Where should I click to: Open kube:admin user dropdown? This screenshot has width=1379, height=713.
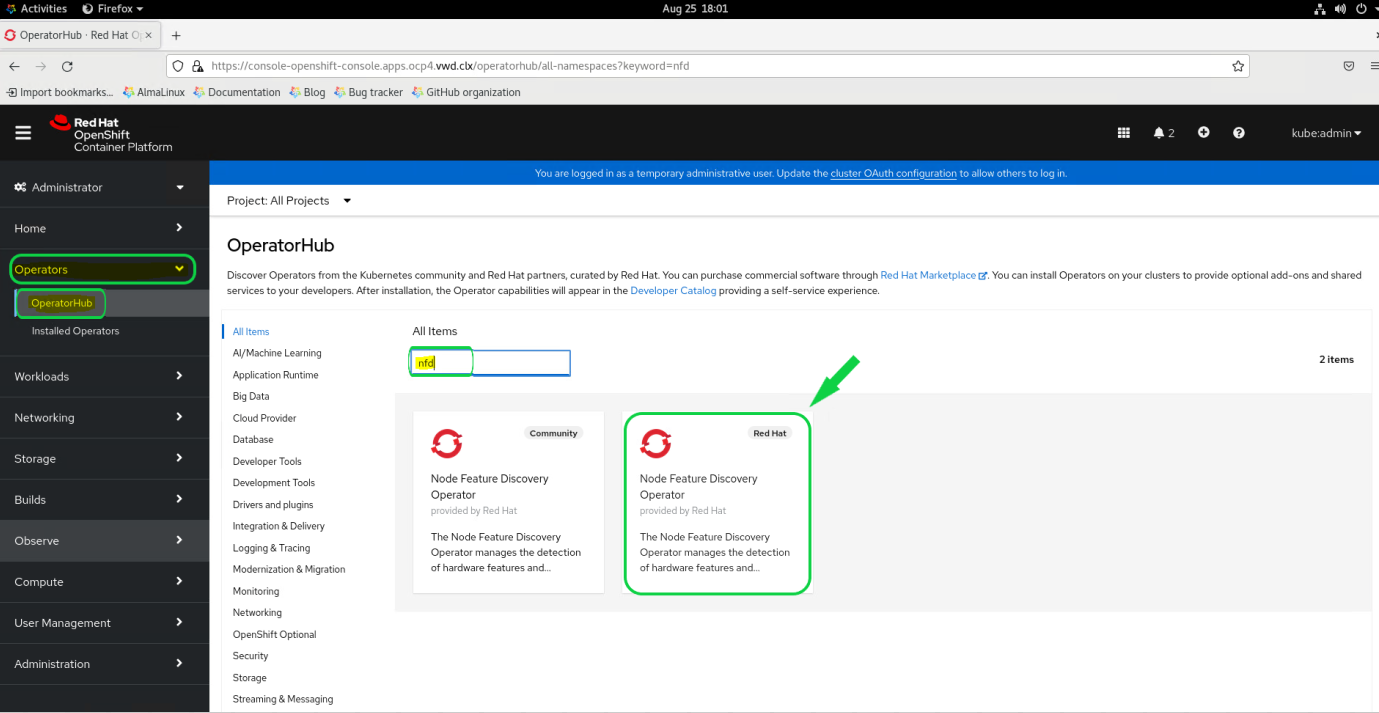point(1326,133)
